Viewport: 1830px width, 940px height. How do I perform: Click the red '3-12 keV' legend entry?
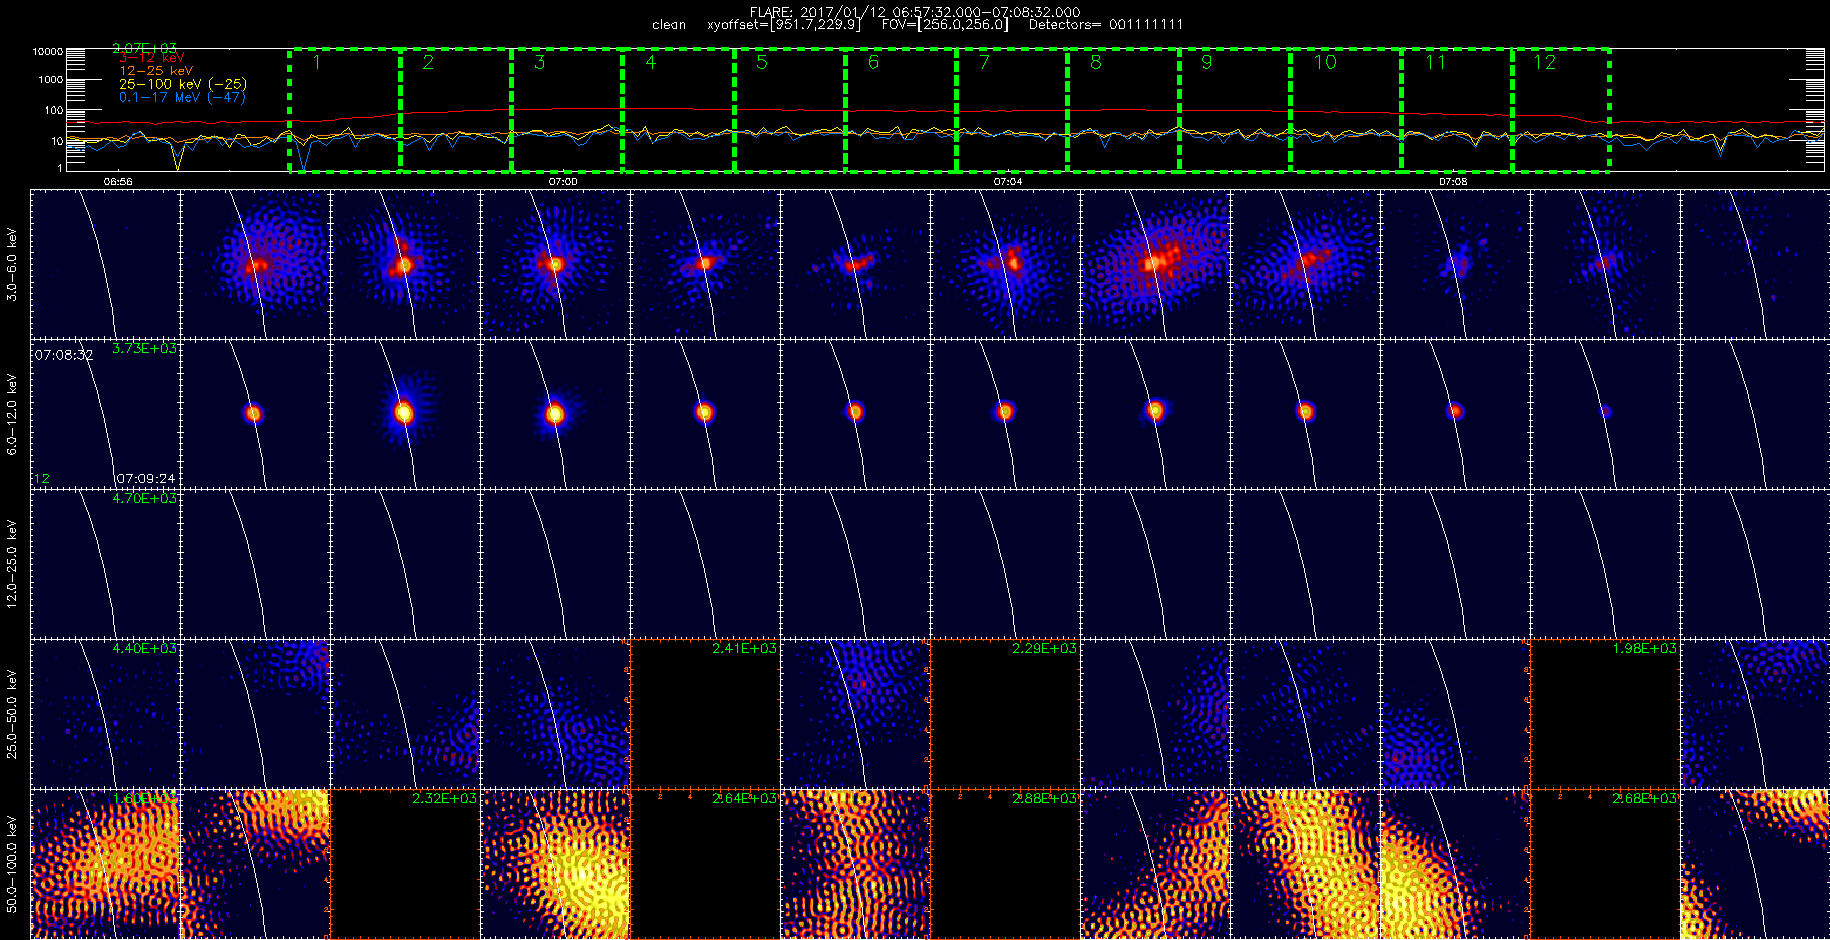(x=152, y=58)
